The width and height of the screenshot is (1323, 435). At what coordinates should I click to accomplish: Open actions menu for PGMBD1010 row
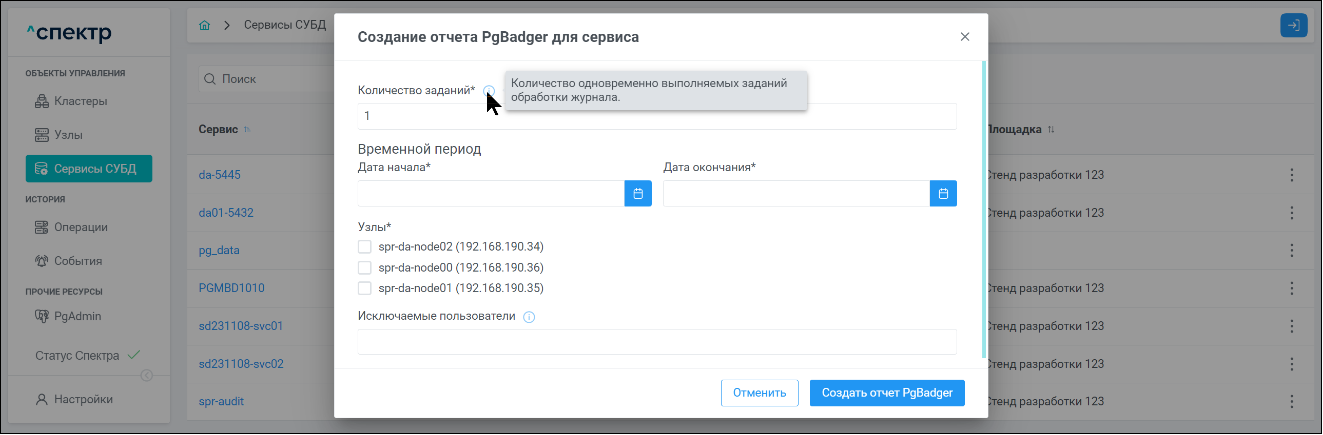[x=1291, y=288]
